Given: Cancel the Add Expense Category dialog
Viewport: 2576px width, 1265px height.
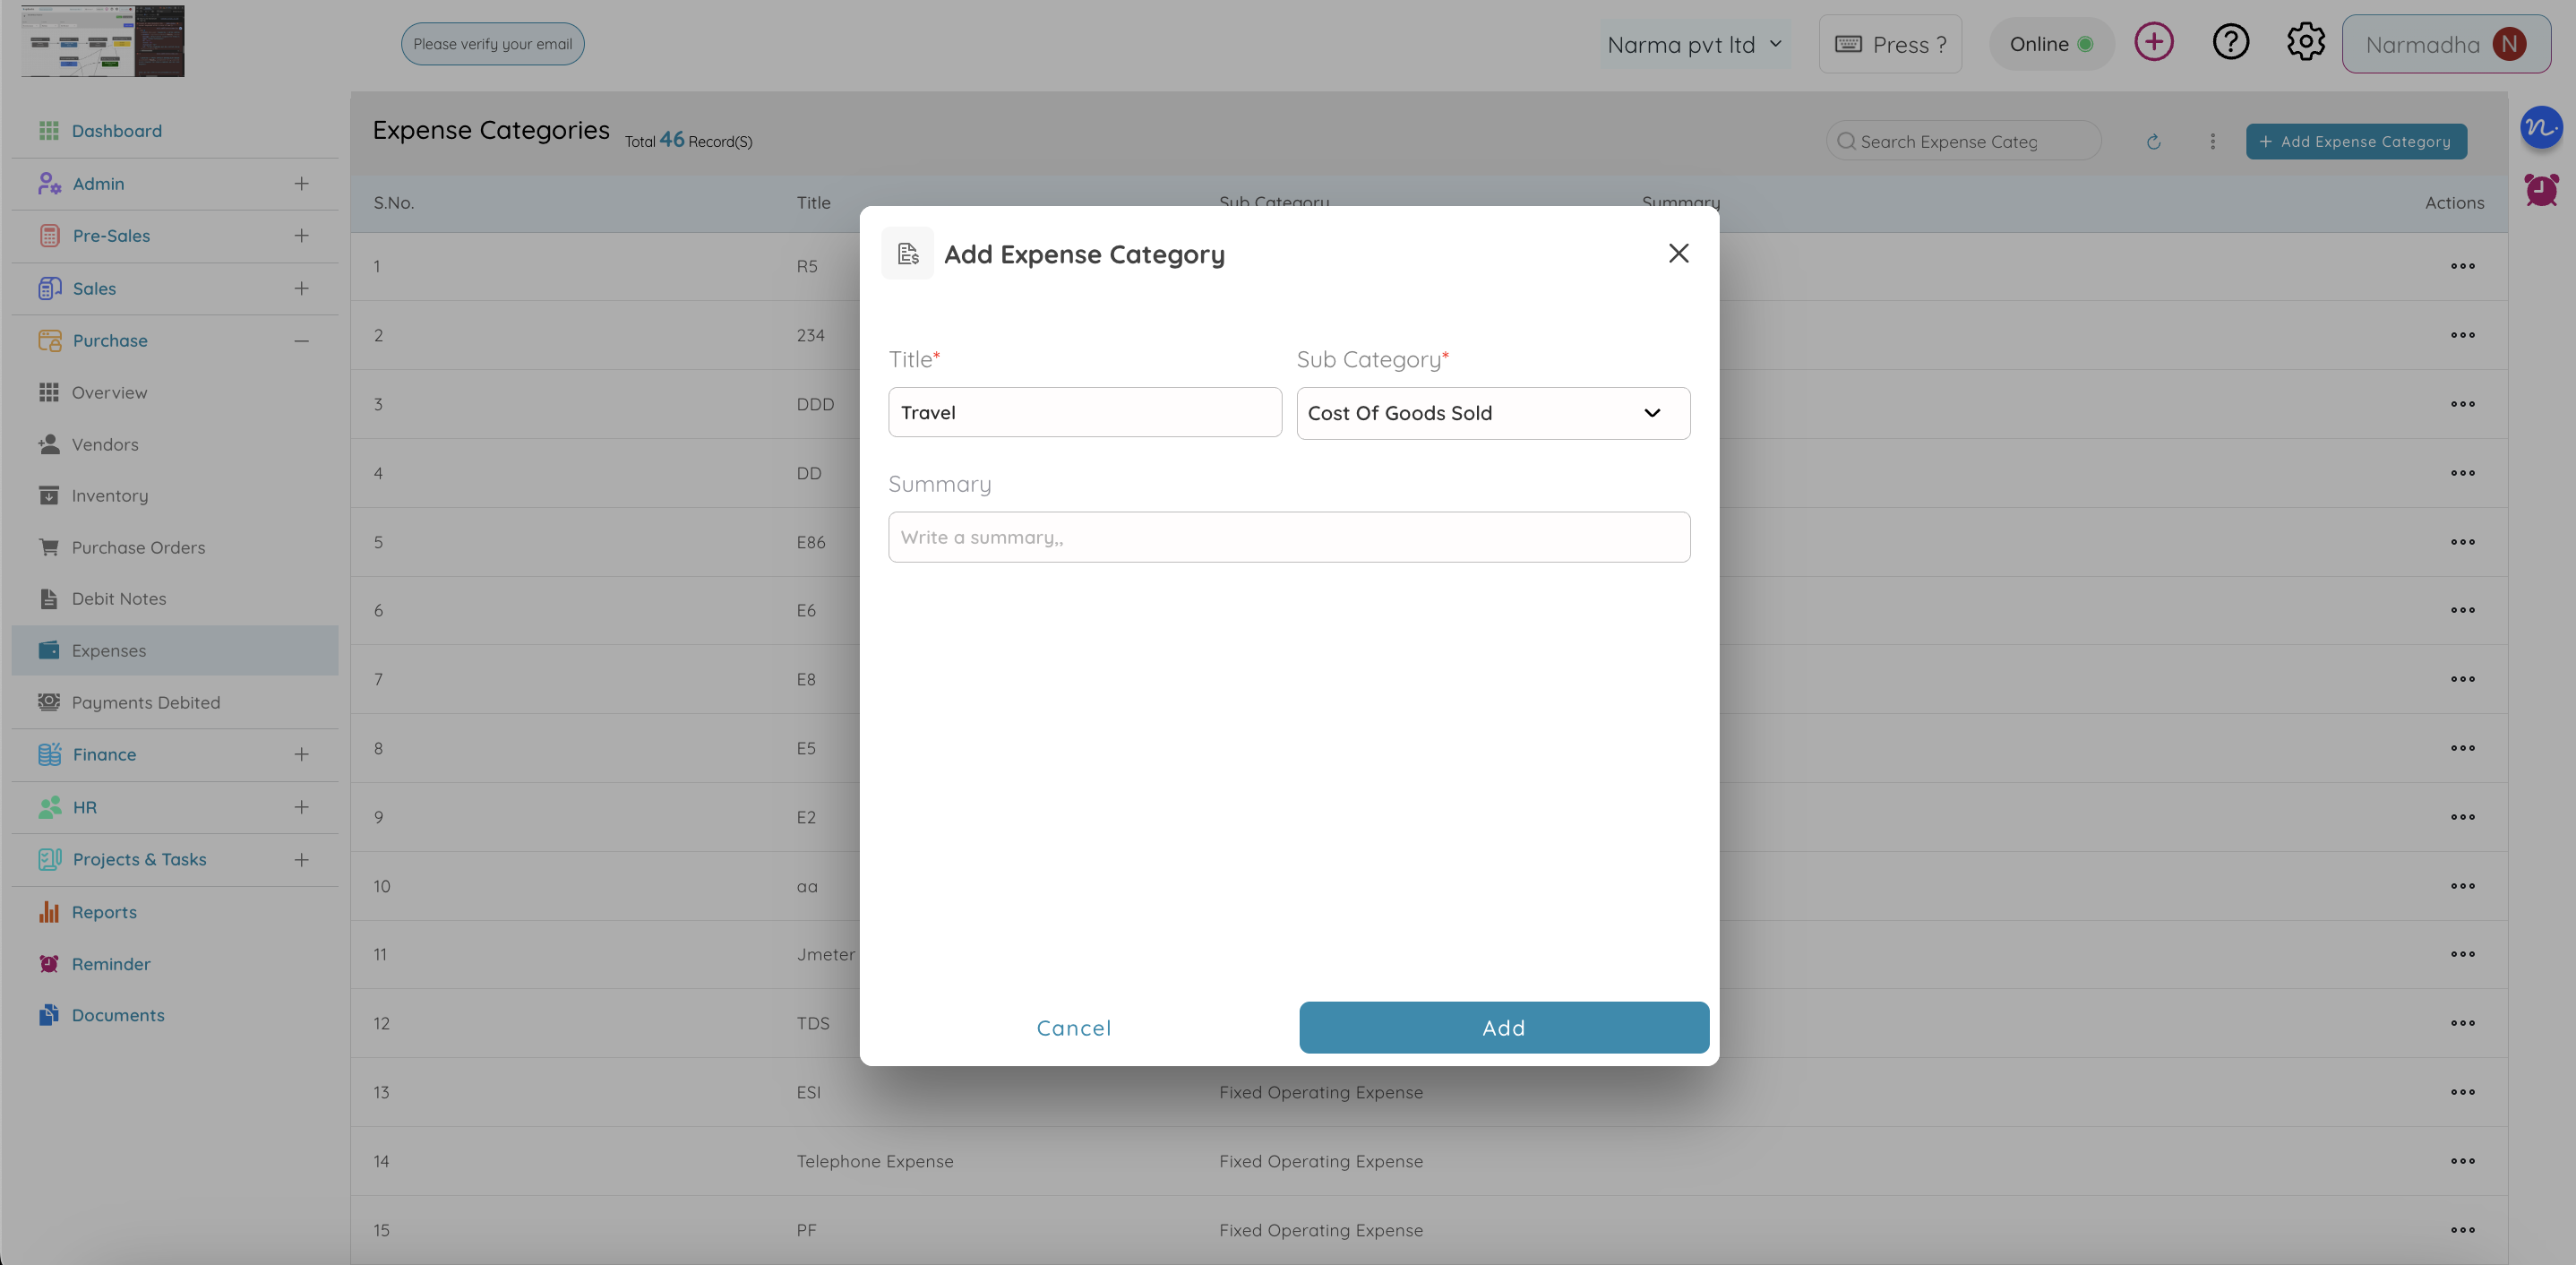Looking at the screenshot, I should tap(1073, 1027).
